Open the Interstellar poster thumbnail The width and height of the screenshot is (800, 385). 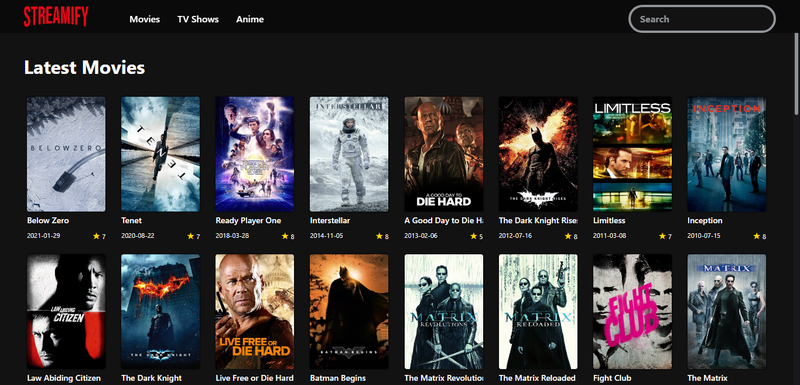[349, 154]
